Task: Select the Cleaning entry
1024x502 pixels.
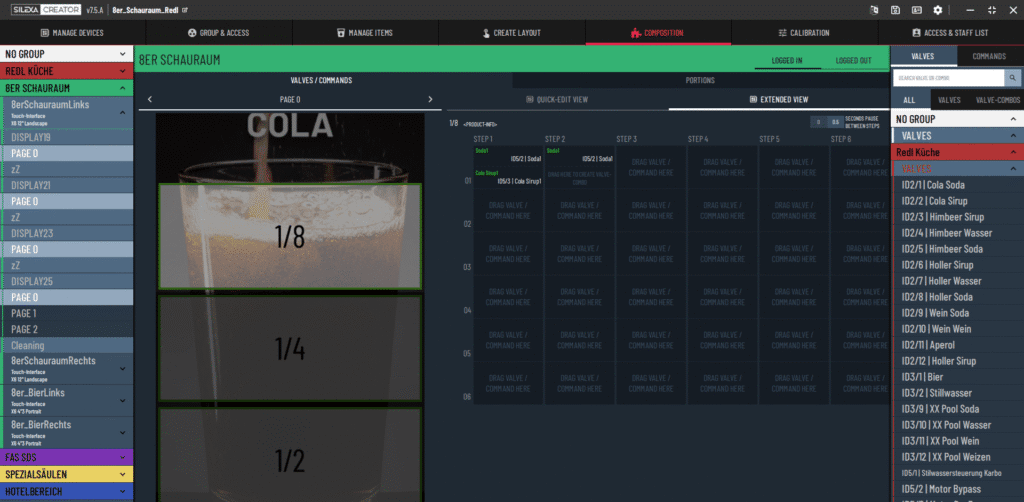Action: [x=67, y=345]
